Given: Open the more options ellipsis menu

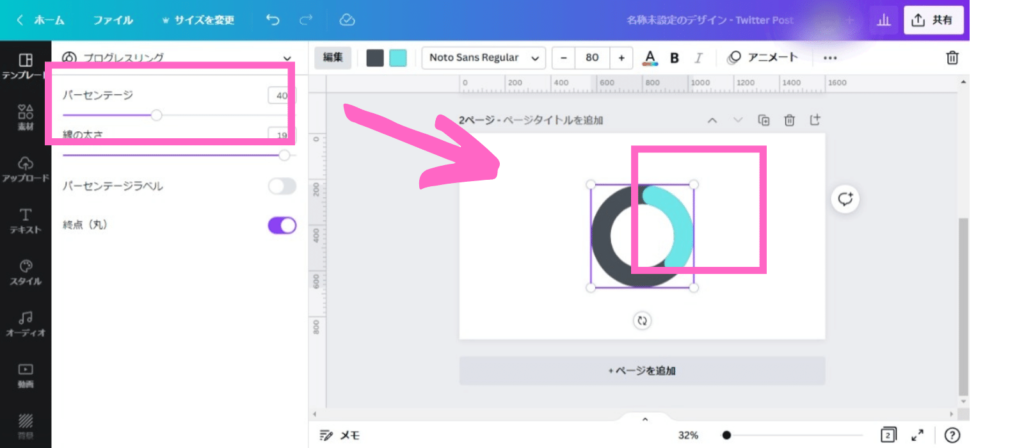Looking at the screenshot, I should pos(830,58).
